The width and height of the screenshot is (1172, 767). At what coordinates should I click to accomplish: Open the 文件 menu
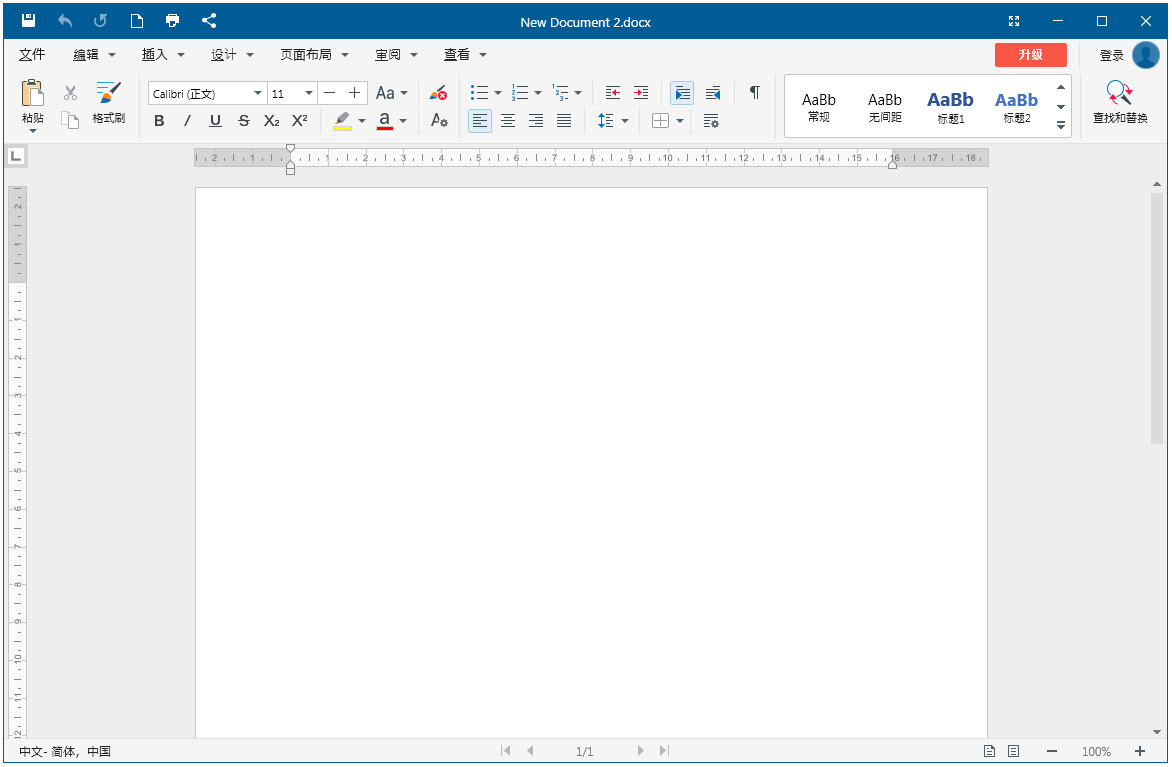point(32,55)
